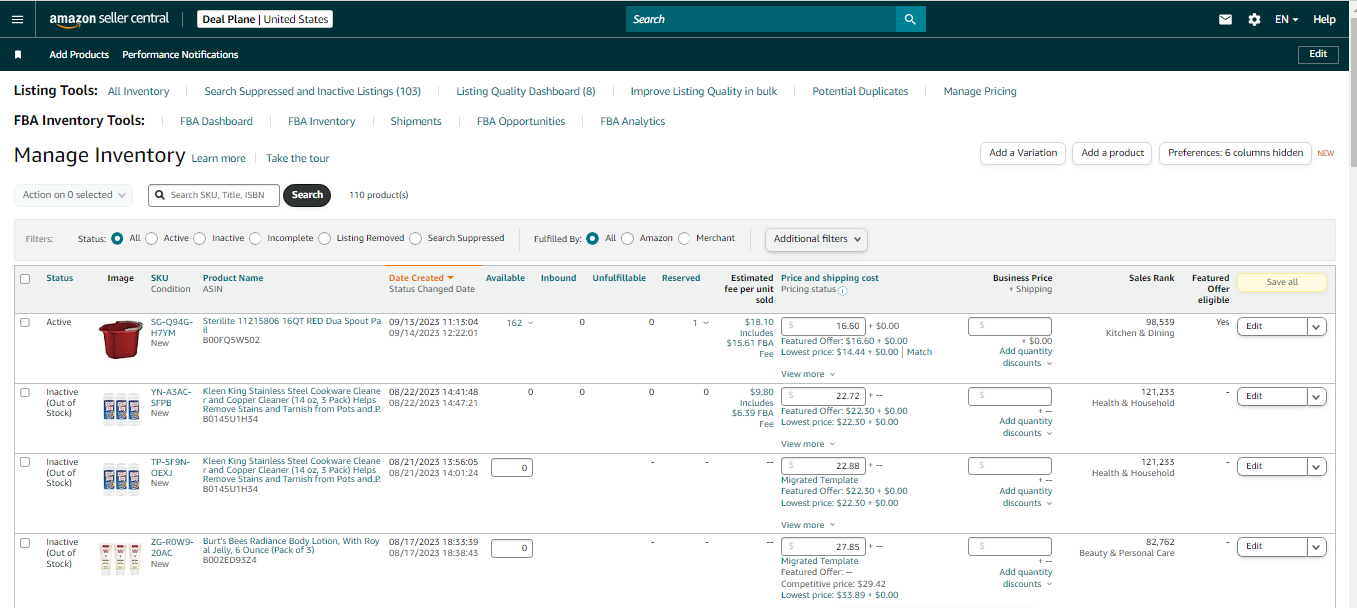Expand Reserved 1 chevron for Sterilite row
Viewport: 1357px width, 608px height.
705,323
